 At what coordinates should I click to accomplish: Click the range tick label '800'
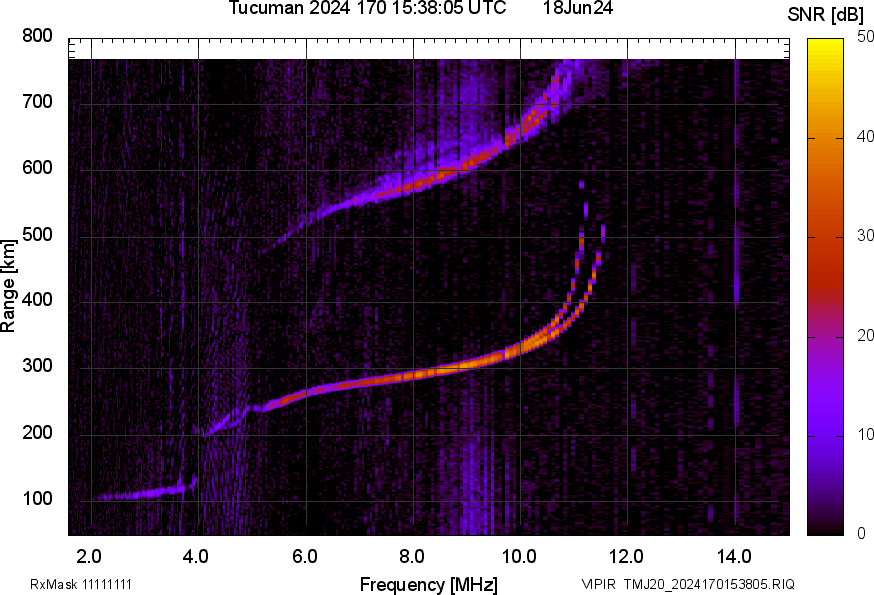coord(37,36)
